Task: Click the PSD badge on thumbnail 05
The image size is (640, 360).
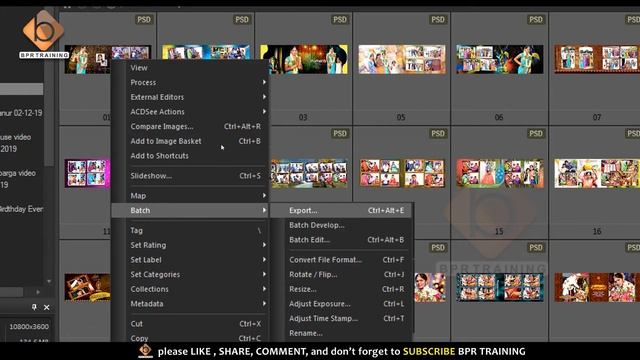Action: tap(438, 20)
